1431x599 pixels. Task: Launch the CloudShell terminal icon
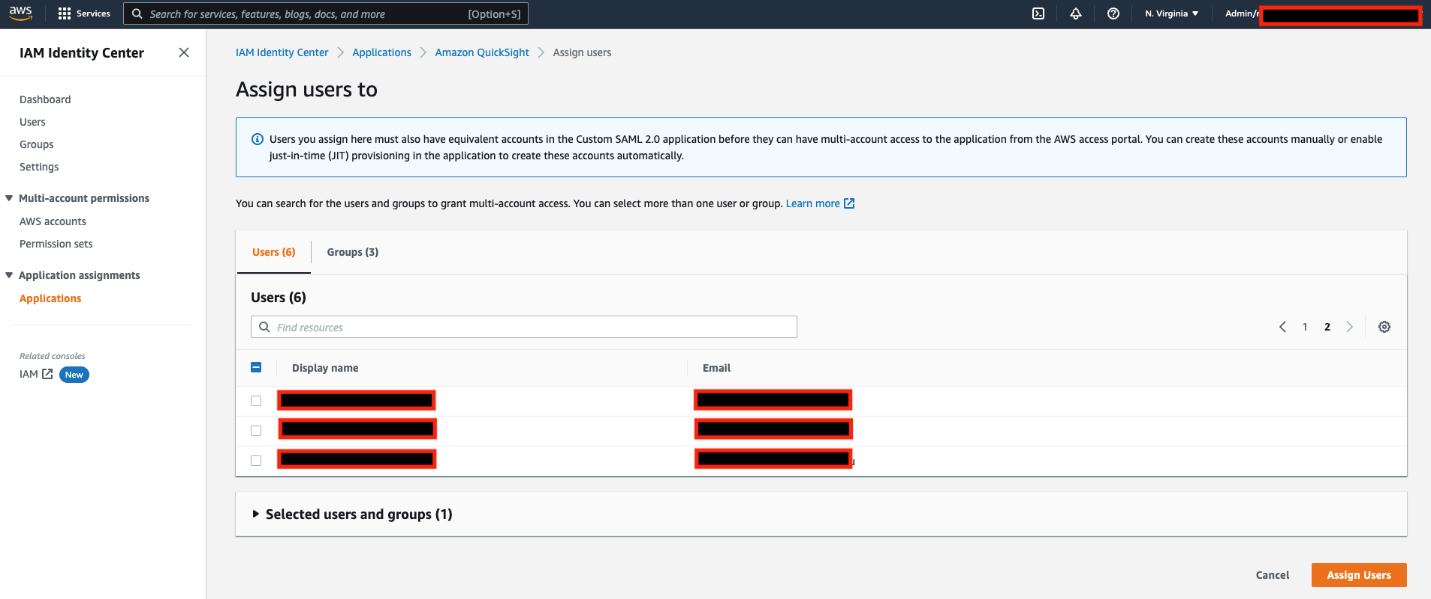(1039, 14)
